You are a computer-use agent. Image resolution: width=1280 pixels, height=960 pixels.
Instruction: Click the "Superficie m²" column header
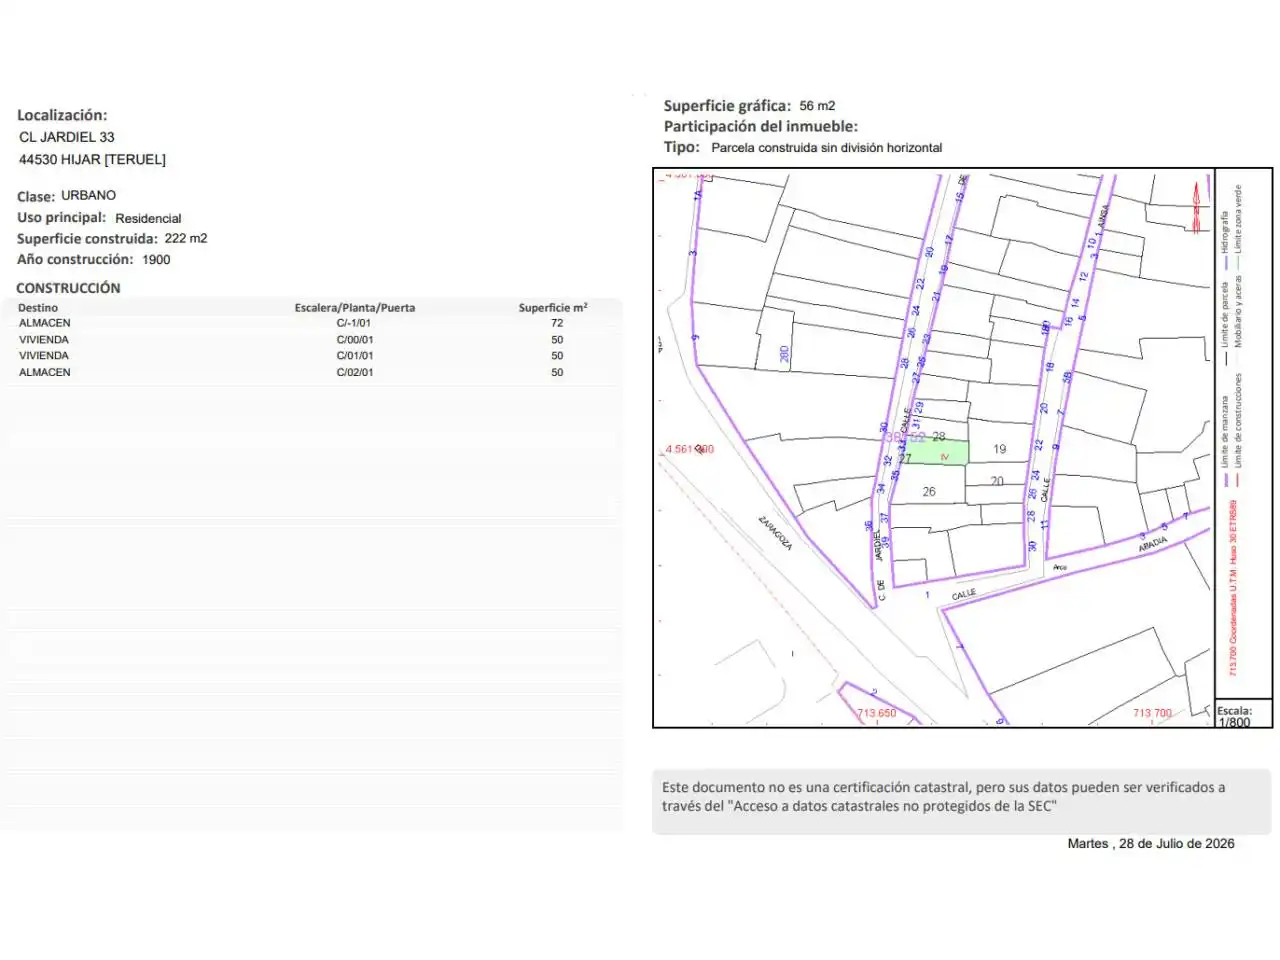click(553, 308)
